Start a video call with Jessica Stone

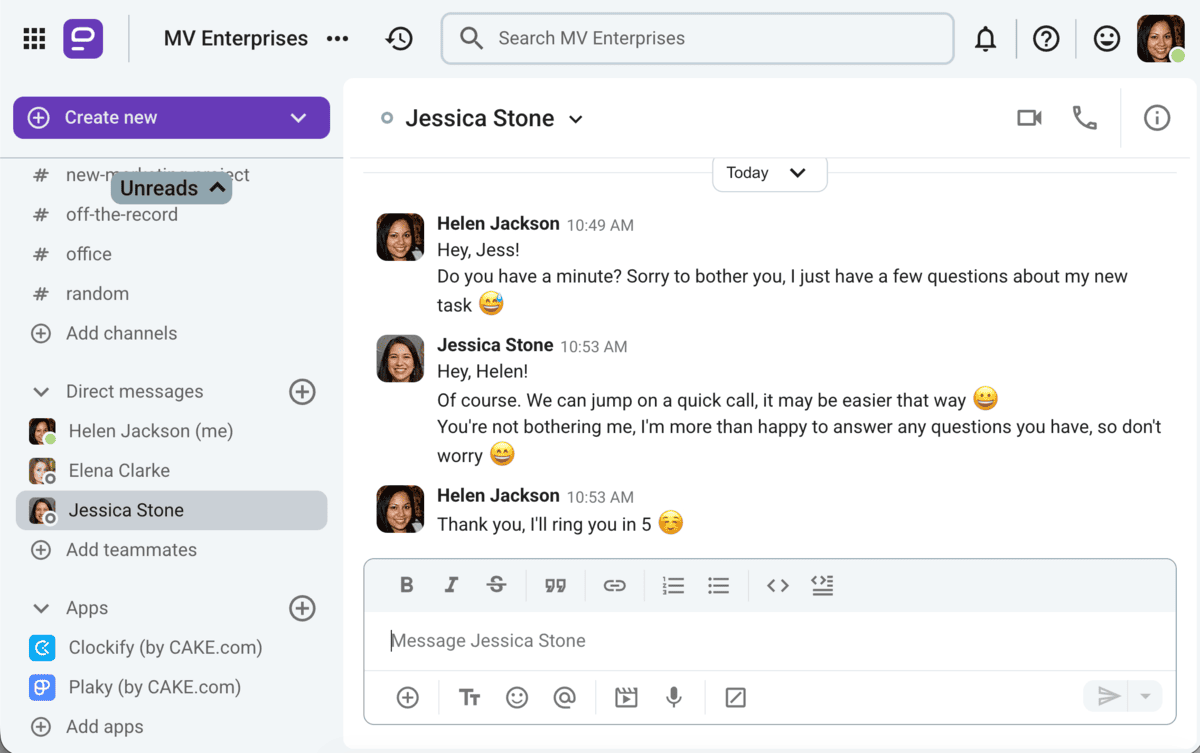1029,118
